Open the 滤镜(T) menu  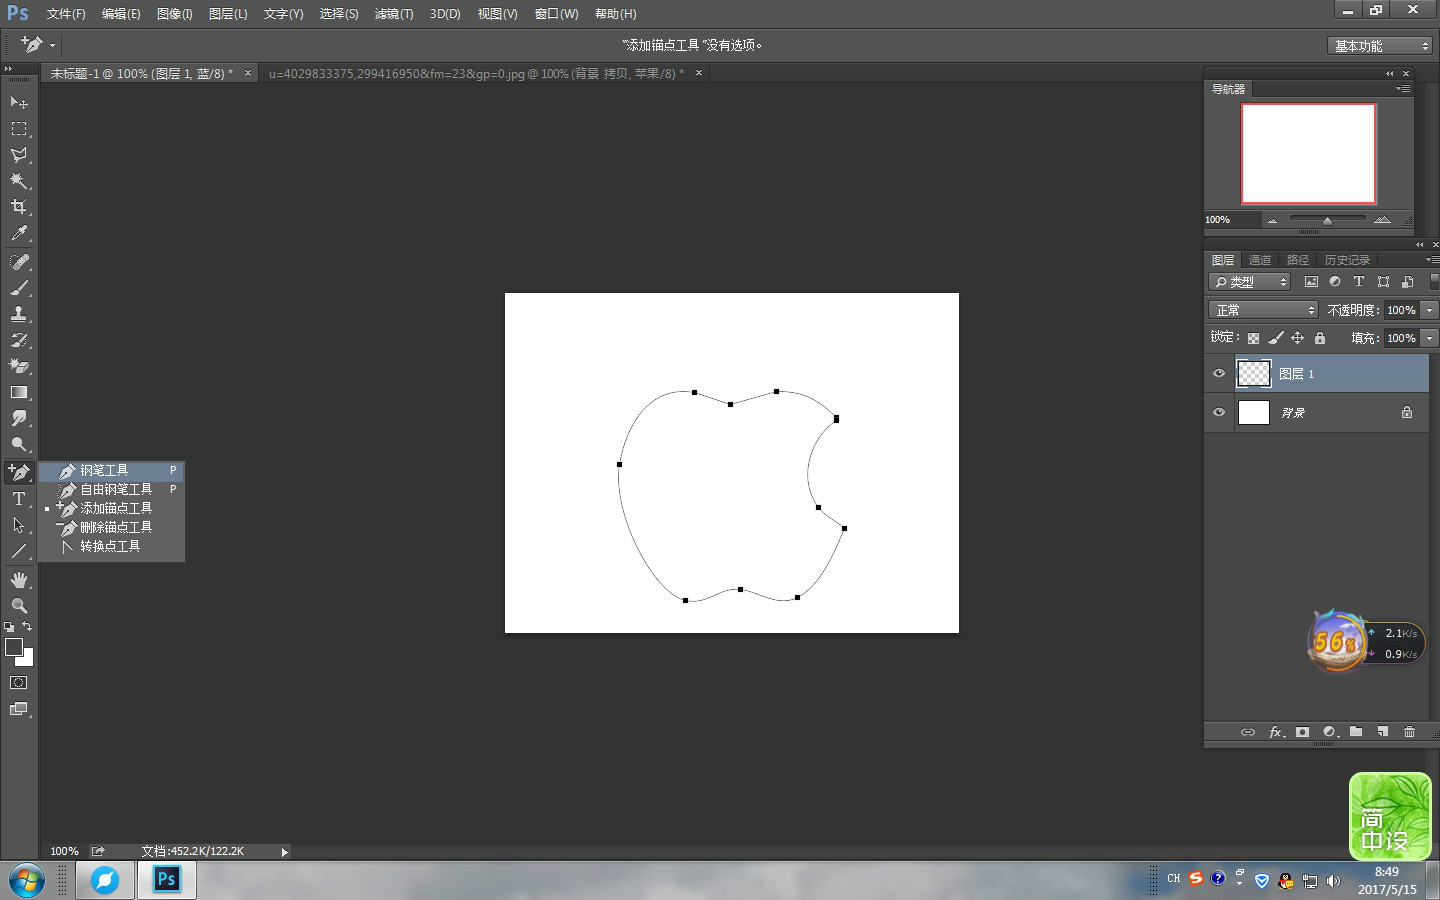[x=394, y=14]
